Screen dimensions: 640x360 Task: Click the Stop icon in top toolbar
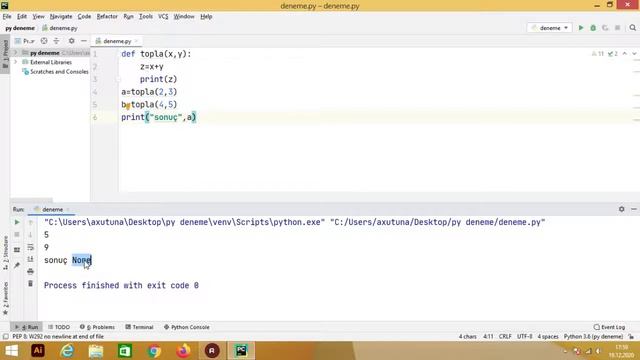pyautogui.click(x=618, y=28)
